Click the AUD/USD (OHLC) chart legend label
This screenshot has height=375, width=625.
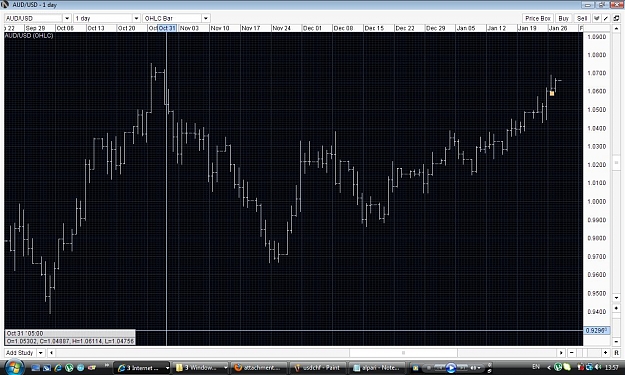coord(29,35)
